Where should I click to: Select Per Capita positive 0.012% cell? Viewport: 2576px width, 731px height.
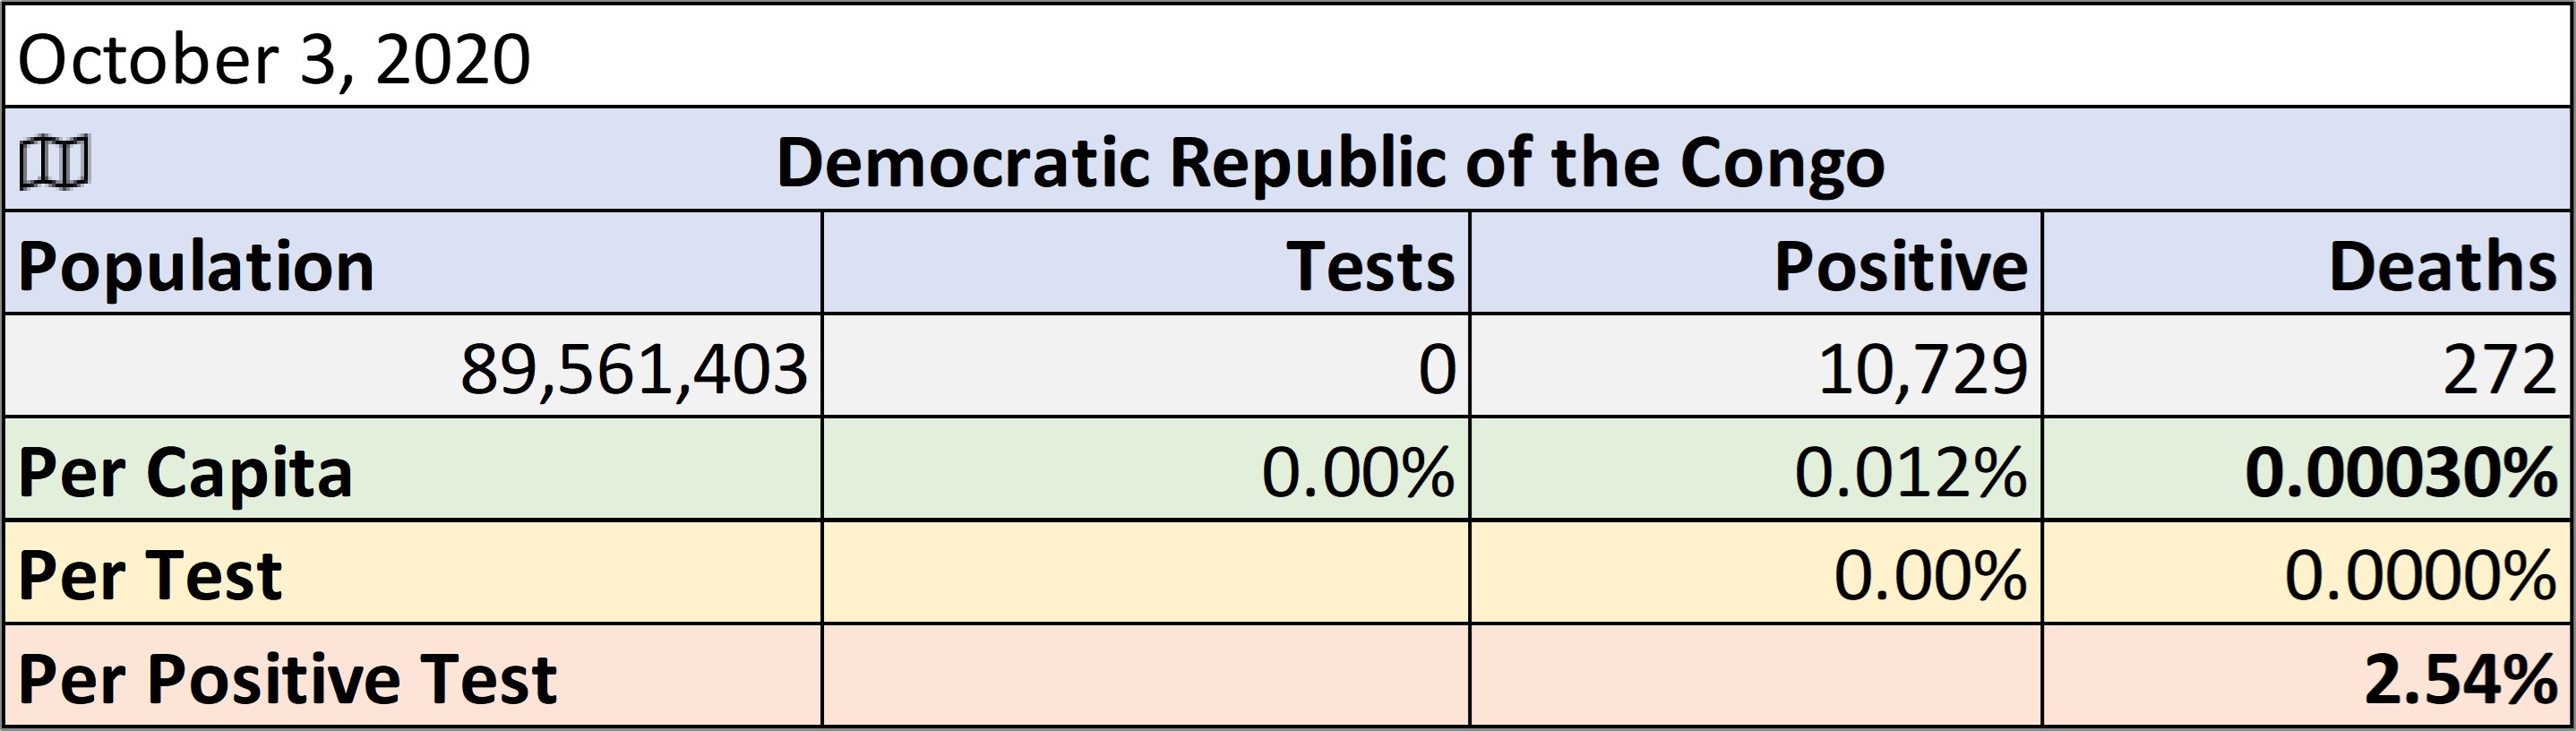coord(1756,469)
